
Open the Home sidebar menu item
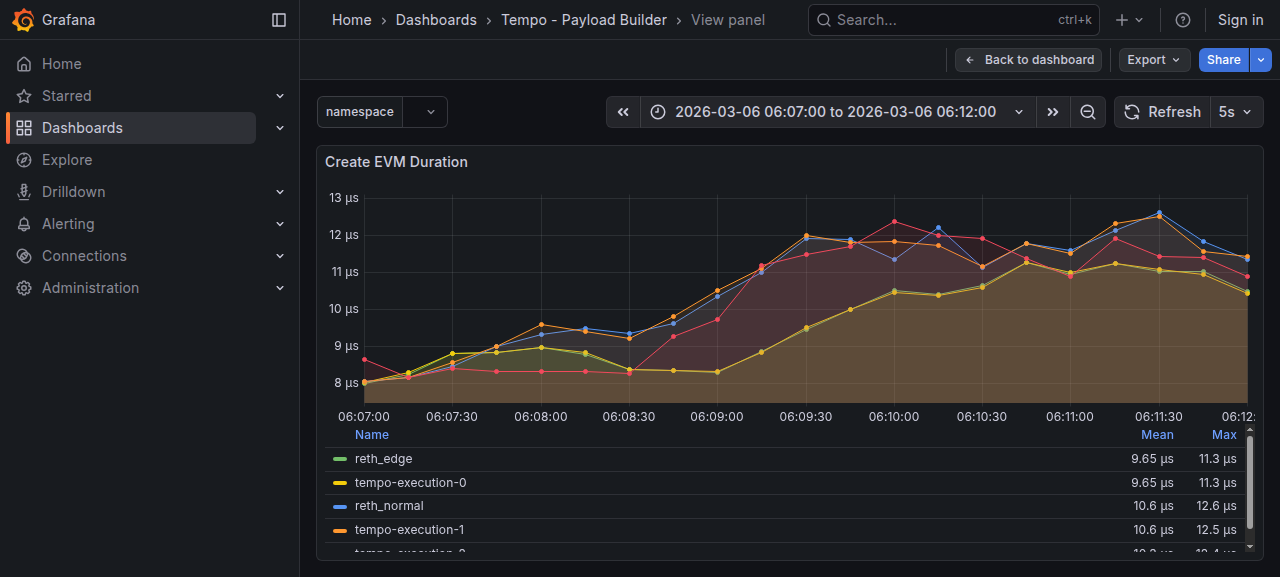coord(62,64)
